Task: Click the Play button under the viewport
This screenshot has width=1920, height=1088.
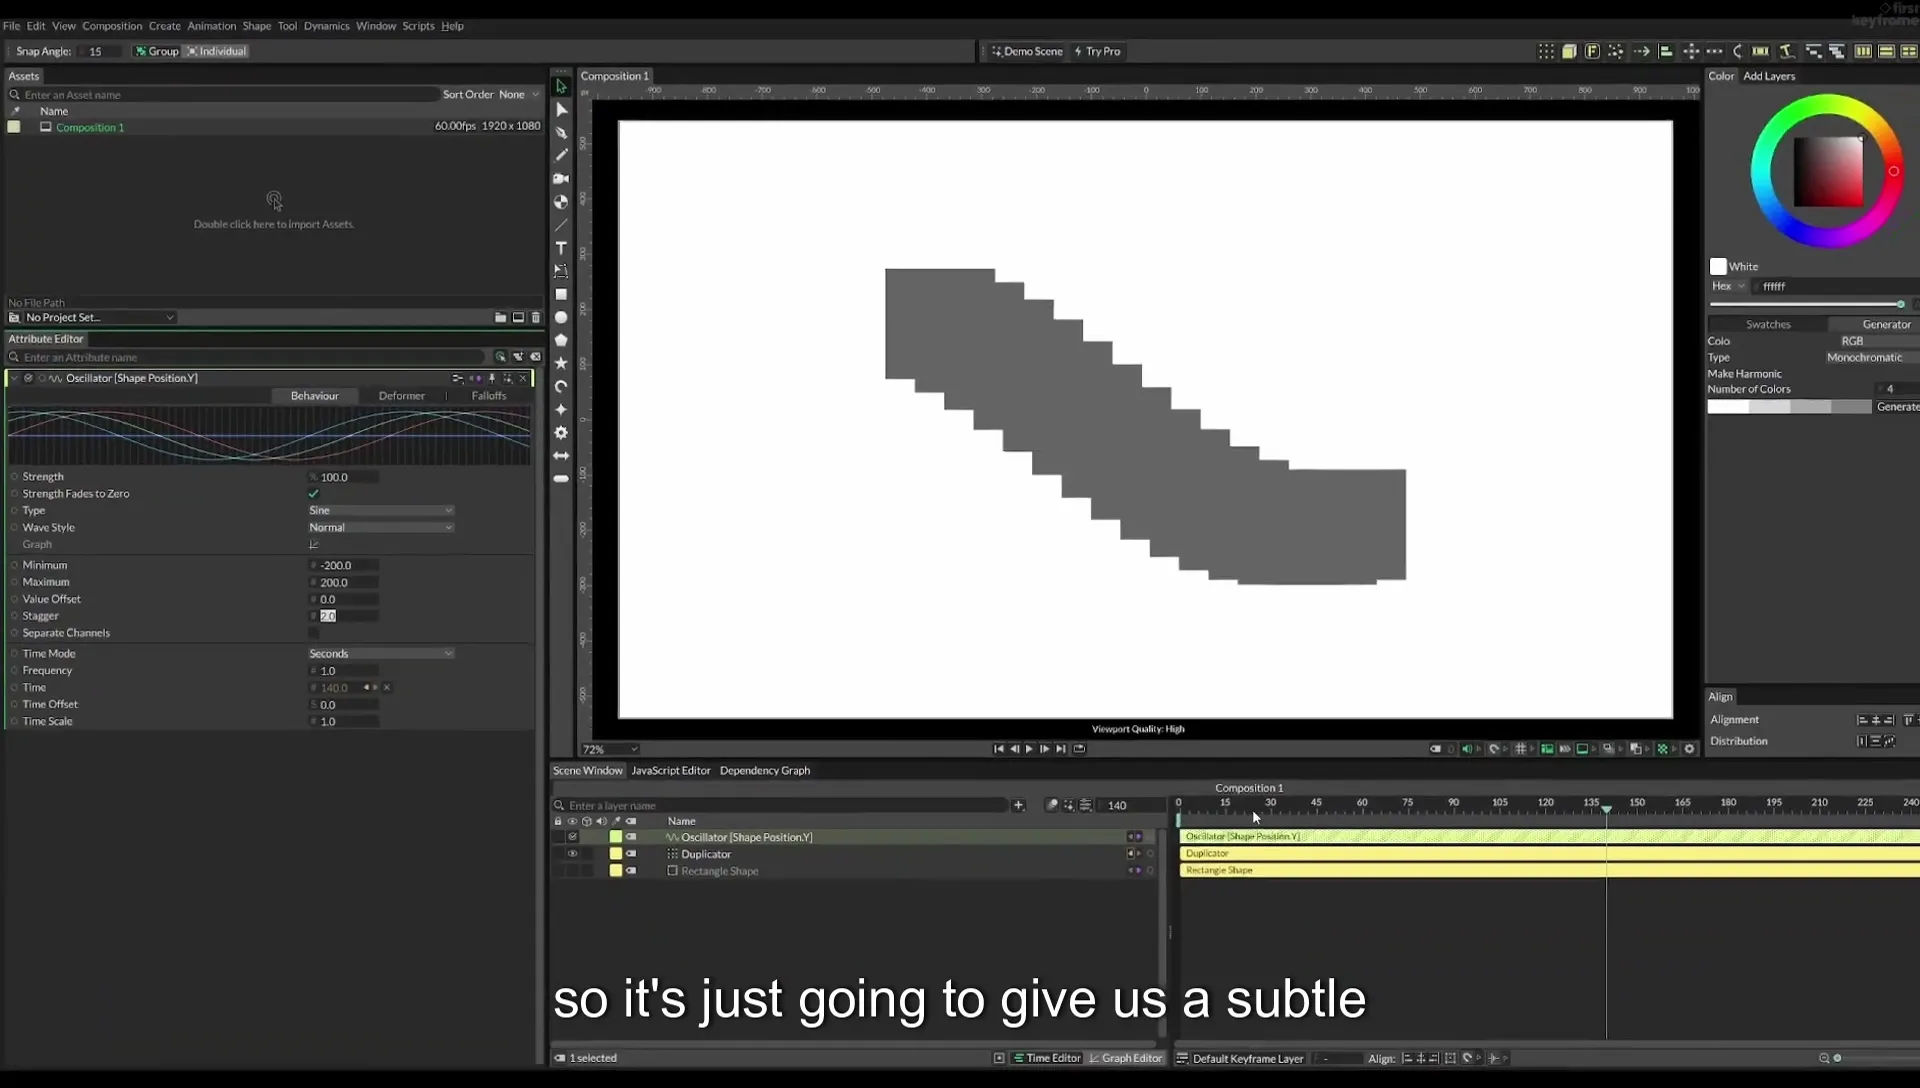Action: point(1029,749)
